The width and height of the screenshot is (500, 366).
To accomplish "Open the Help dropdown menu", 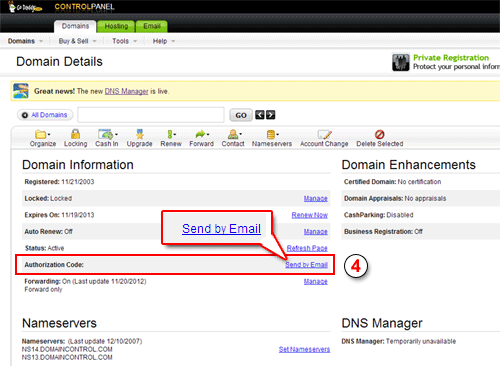I will (164, 41).
